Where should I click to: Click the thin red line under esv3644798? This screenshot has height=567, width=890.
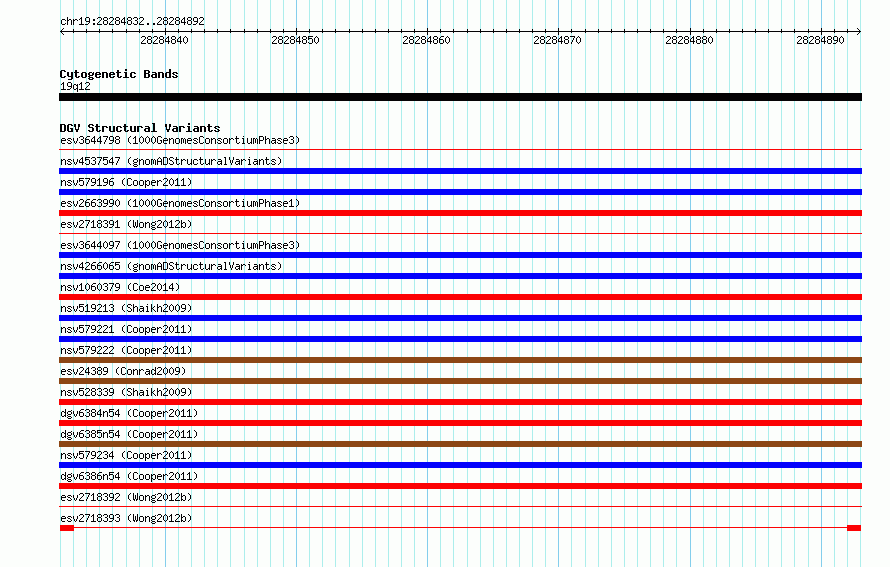[460, 150]
